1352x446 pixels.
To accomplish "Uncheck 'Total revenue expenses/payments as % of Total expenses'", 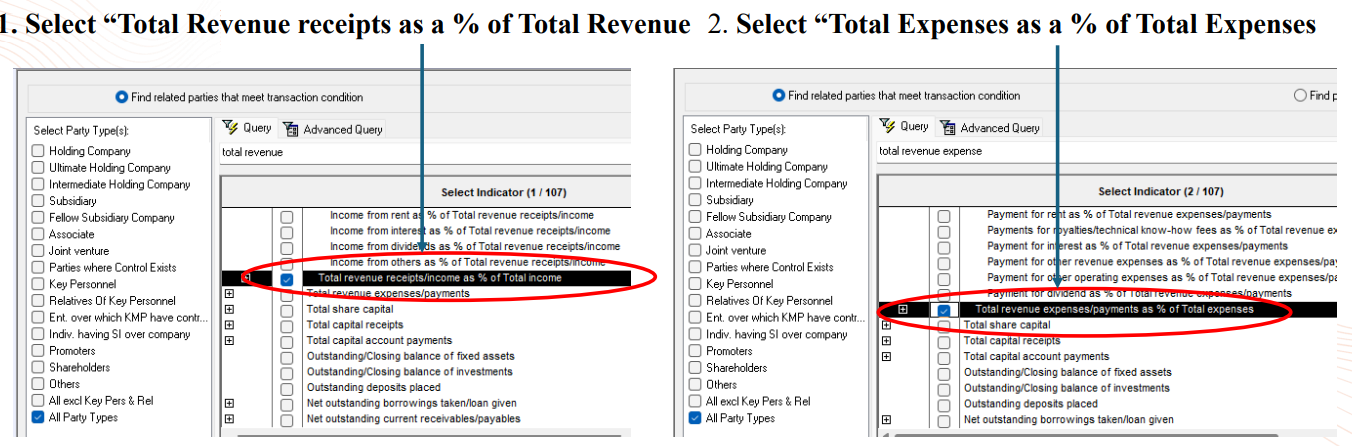I will (x=944, y=311).
